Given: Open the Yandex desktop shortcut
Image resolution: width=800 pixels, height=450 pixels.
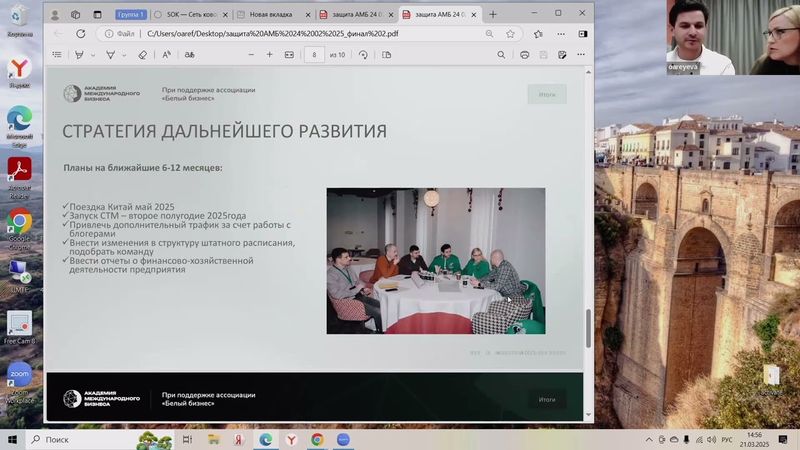Looking at the screenshot, I should coord(19,72).
